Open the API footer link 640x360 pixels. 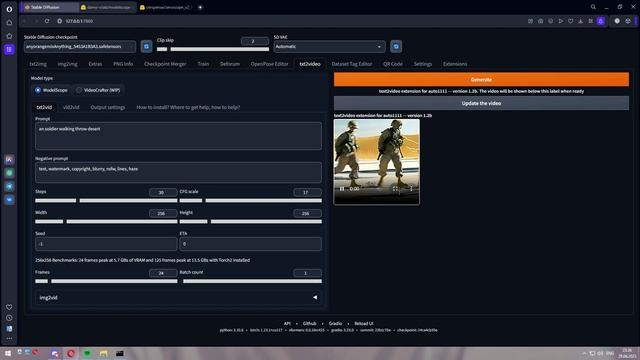point(287,323)
